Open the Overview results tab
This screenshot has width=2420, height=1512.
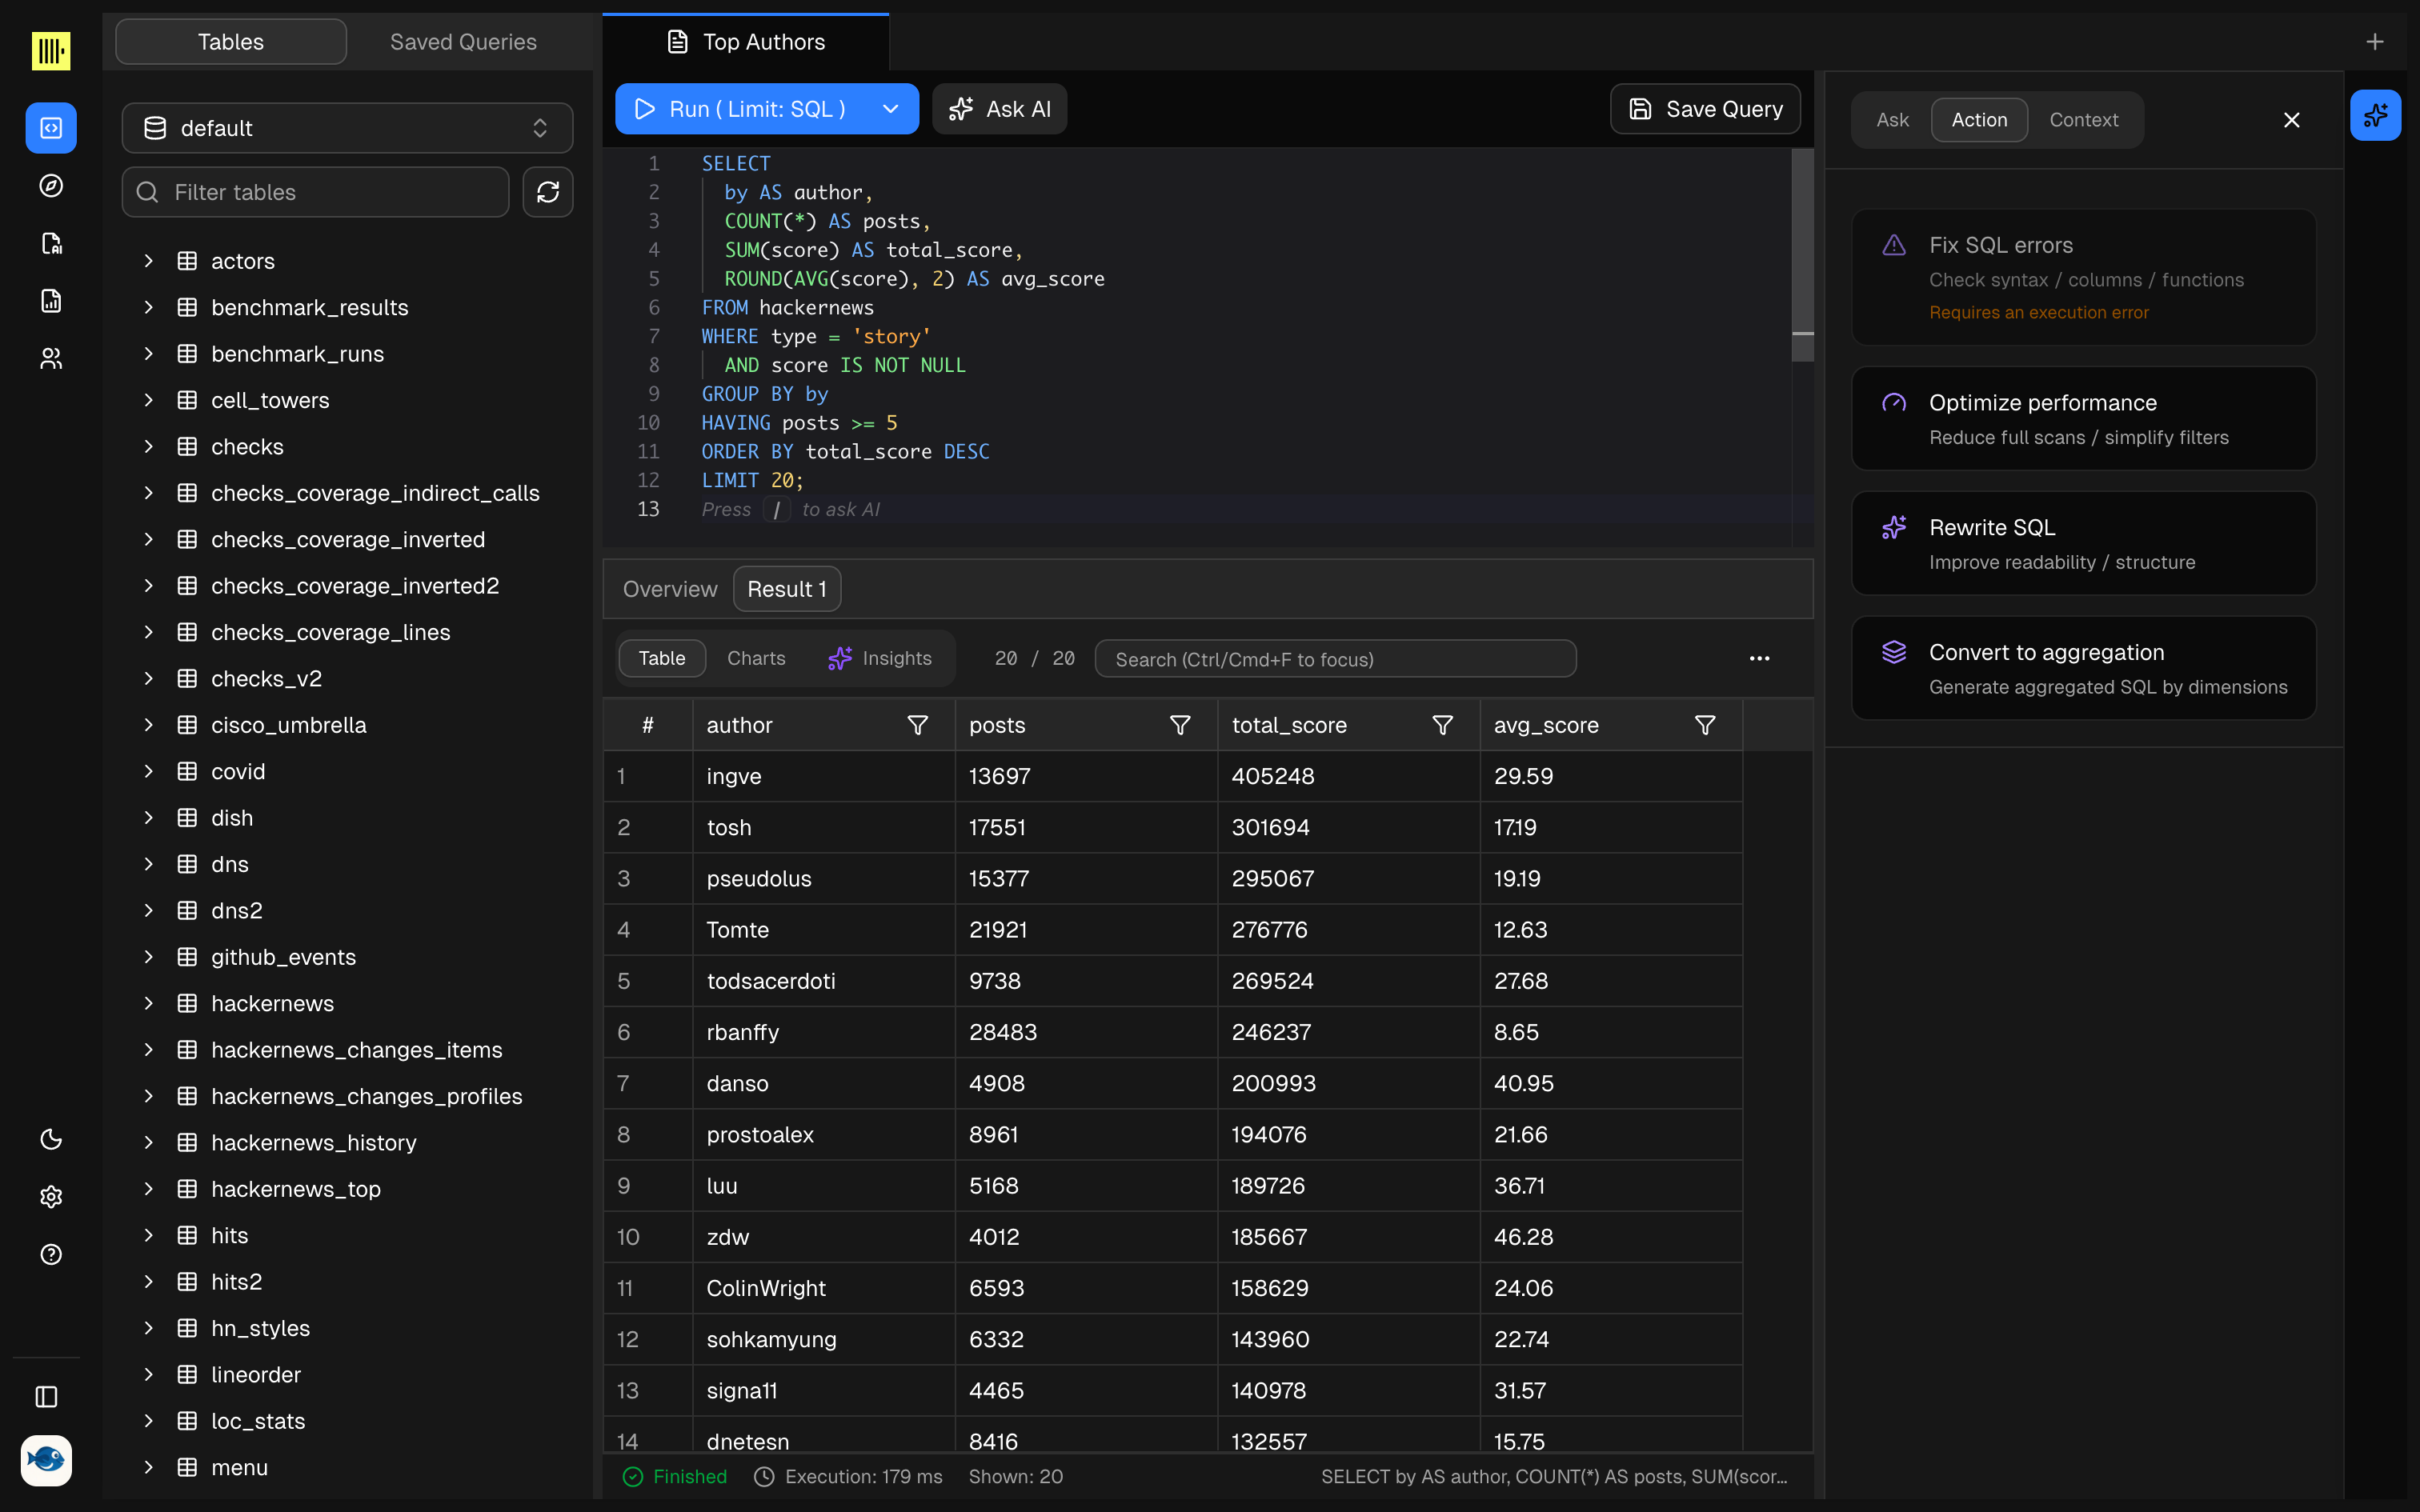670,589
